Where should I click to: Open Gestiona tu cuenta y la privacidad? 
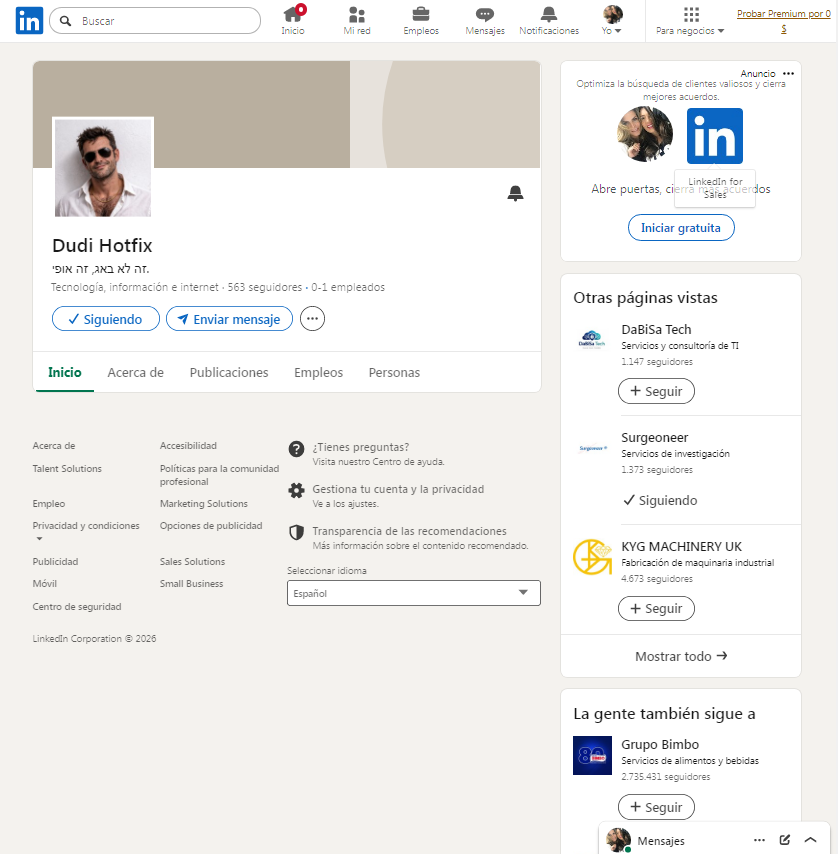pos(398,489)
